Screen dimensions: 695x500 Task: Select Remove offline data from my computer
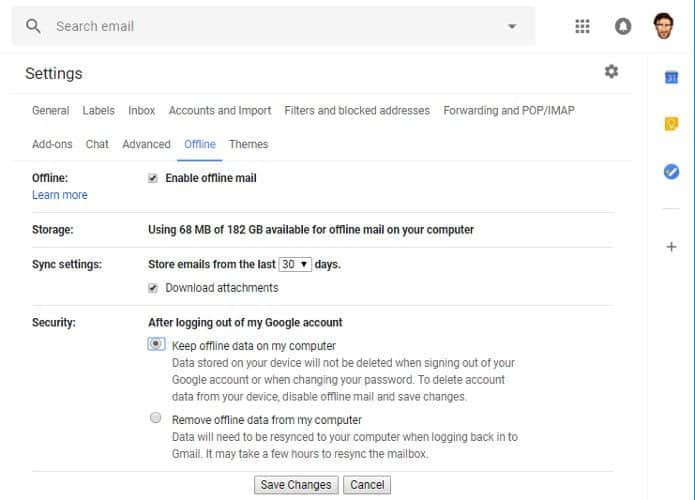coord(156,418)
